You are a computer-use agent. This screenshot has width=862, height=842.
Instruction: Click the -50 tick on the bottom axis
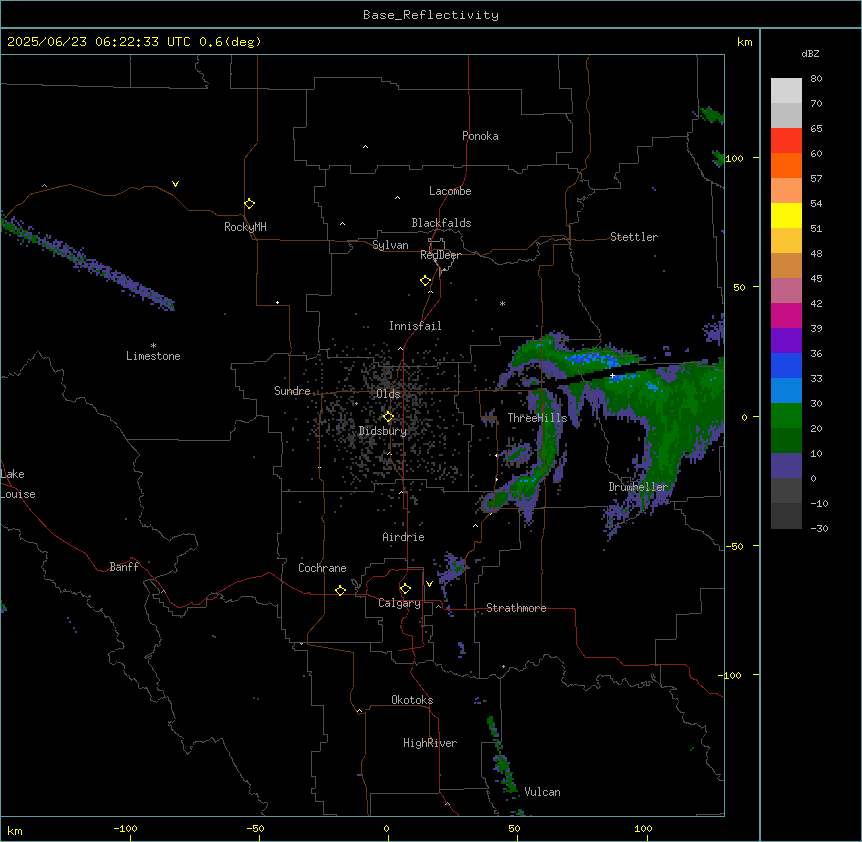click(x=255, y=828)
